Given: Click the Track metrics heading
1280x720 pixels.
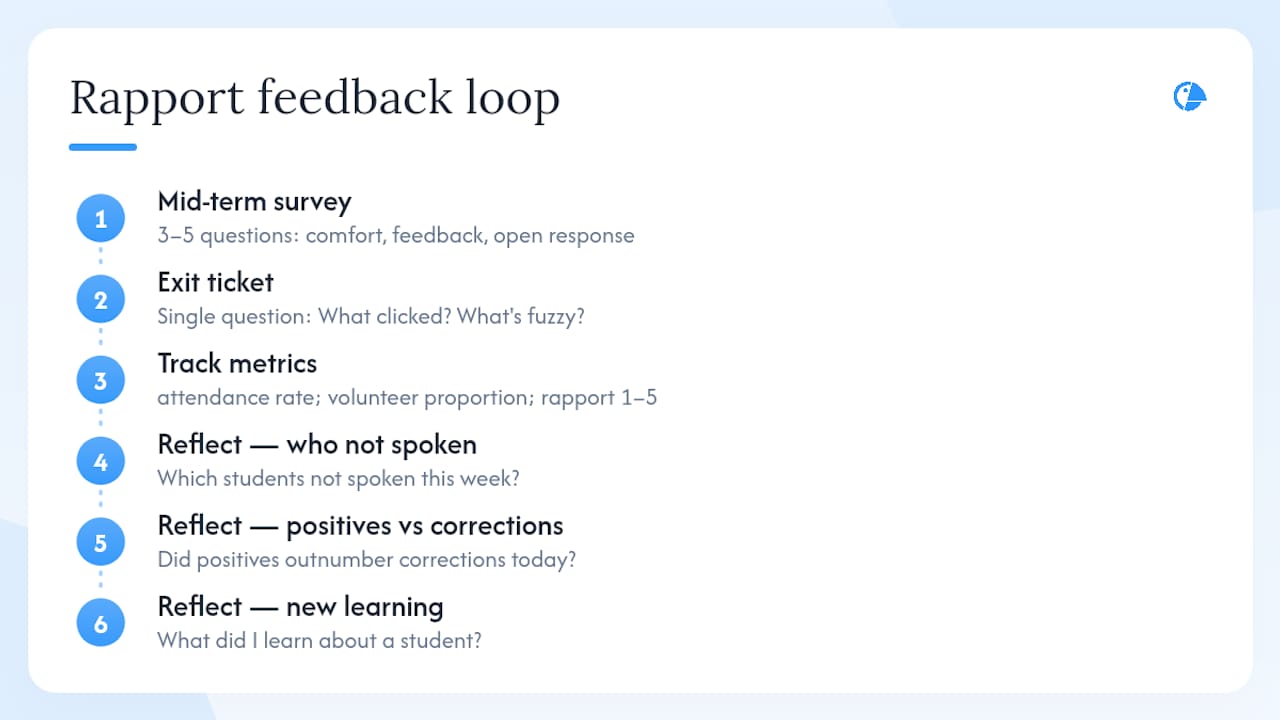Looking at the screenshot, I should pos(237,363).
